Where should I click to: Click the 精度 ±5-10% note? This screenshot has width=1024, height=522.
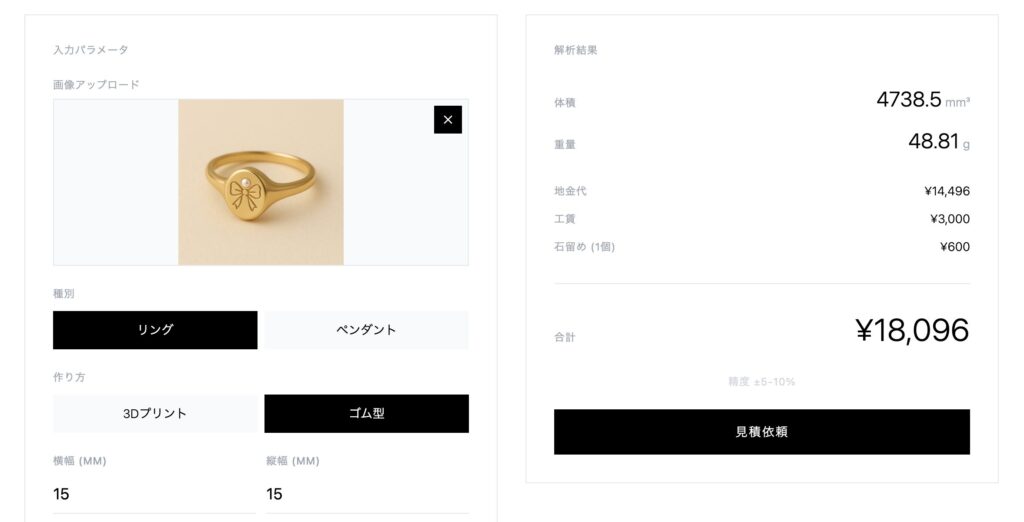click(x=761, y=382)
